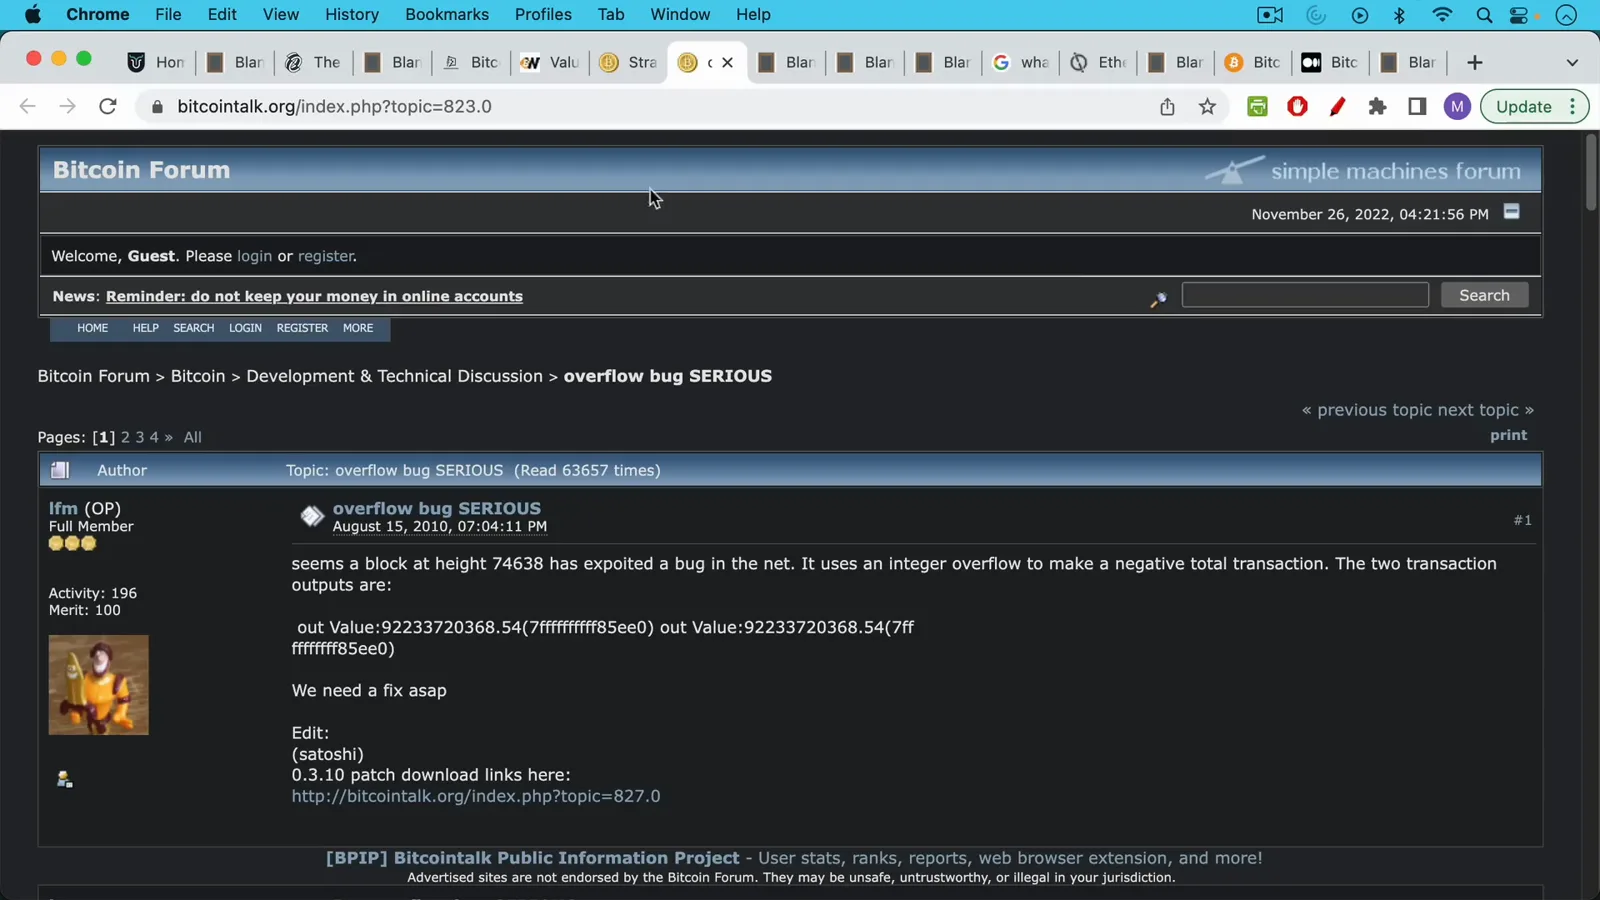Screen dimensions: 1600x900
Task: Reload the bitcointalk page
Action: coord(108,106)
